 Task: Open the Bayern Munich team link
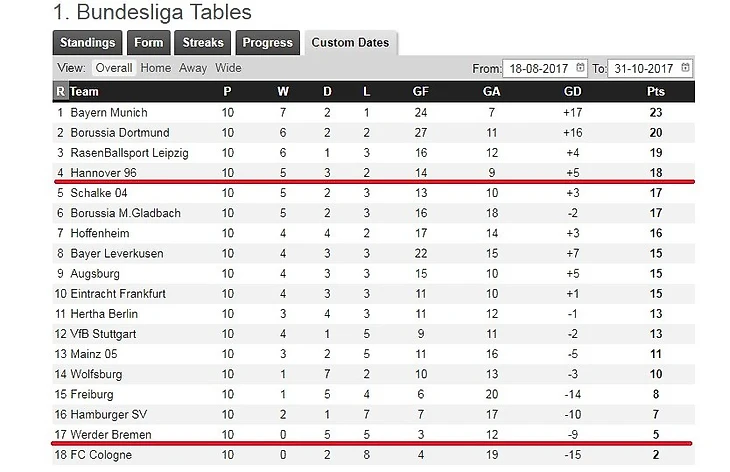click(112, 113)
